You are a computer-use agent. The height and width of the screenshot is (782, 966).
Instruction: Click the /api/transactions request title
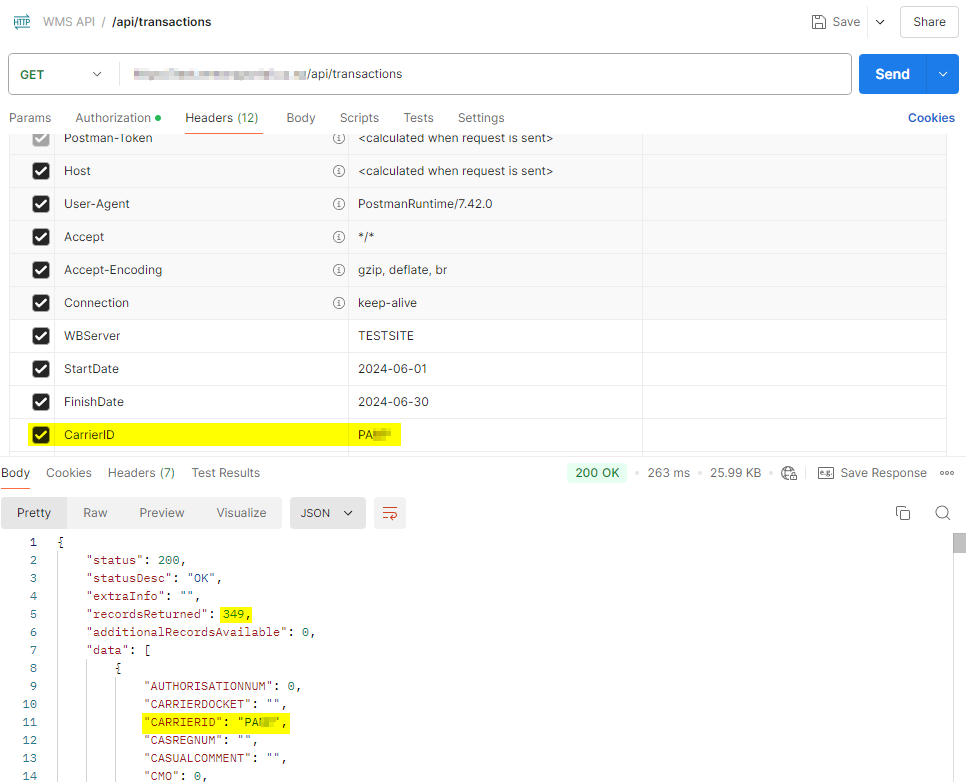[161, 22]
